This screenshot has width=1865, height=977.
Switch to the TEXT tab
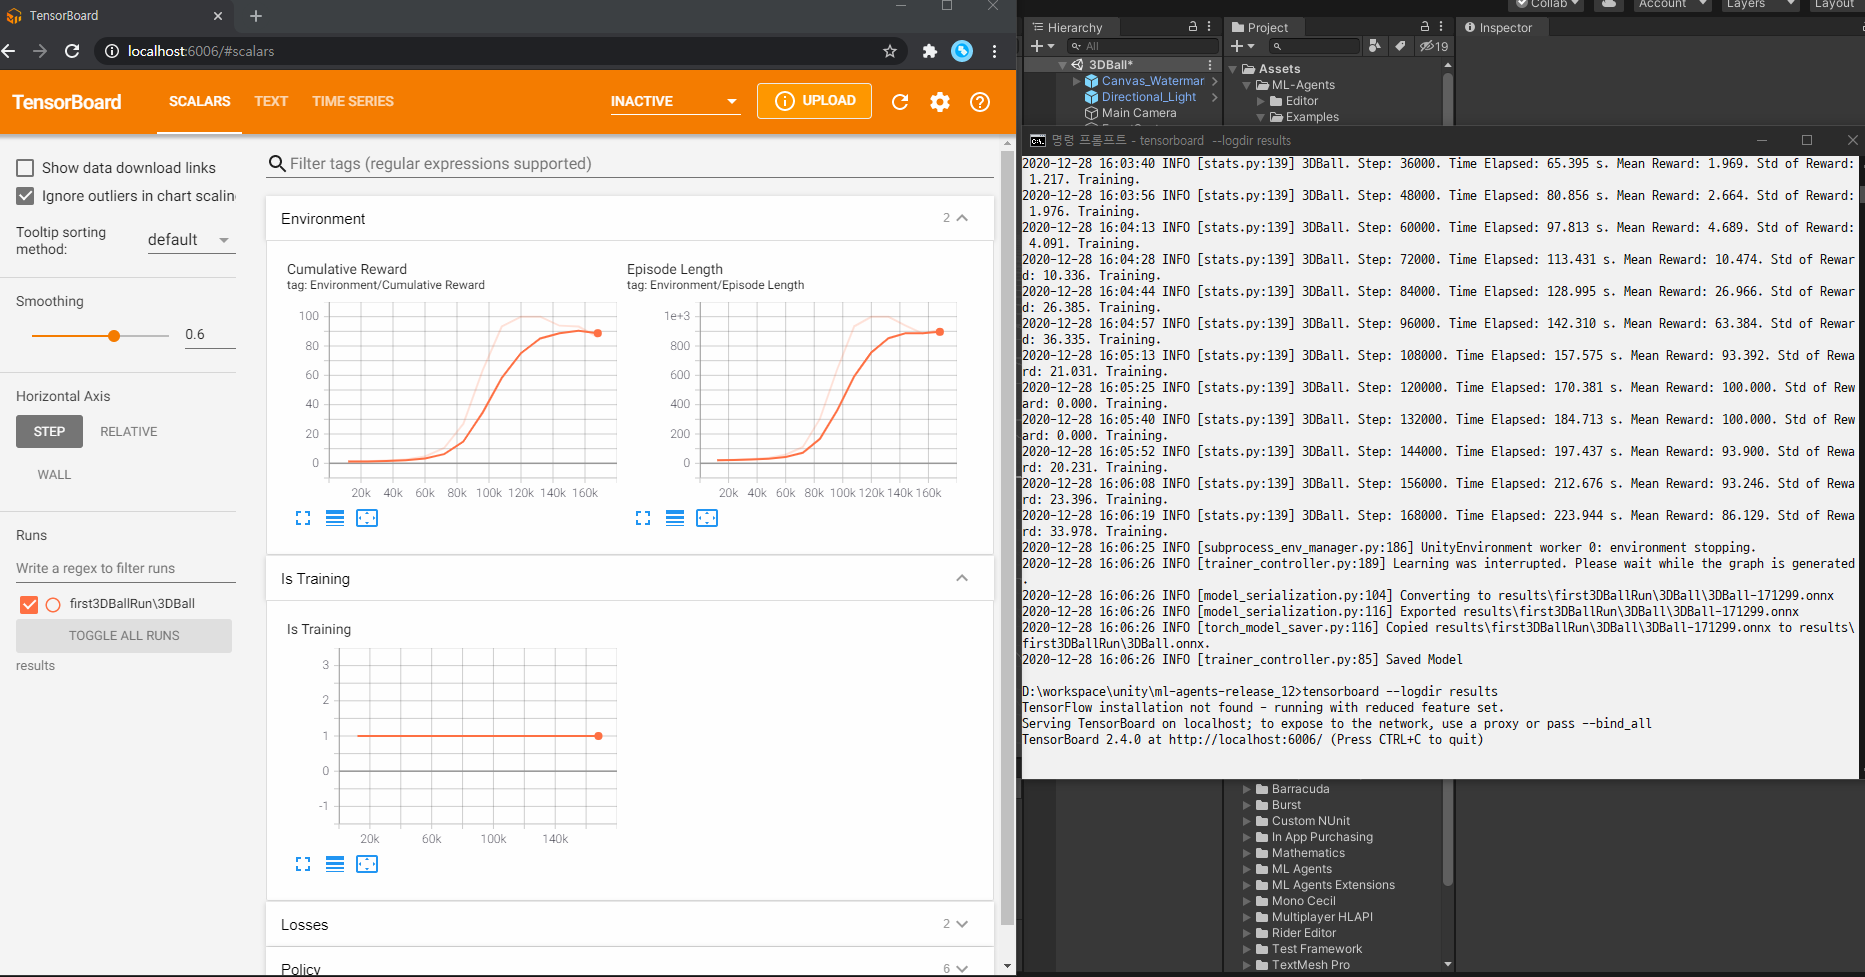[x=271, y=101]
